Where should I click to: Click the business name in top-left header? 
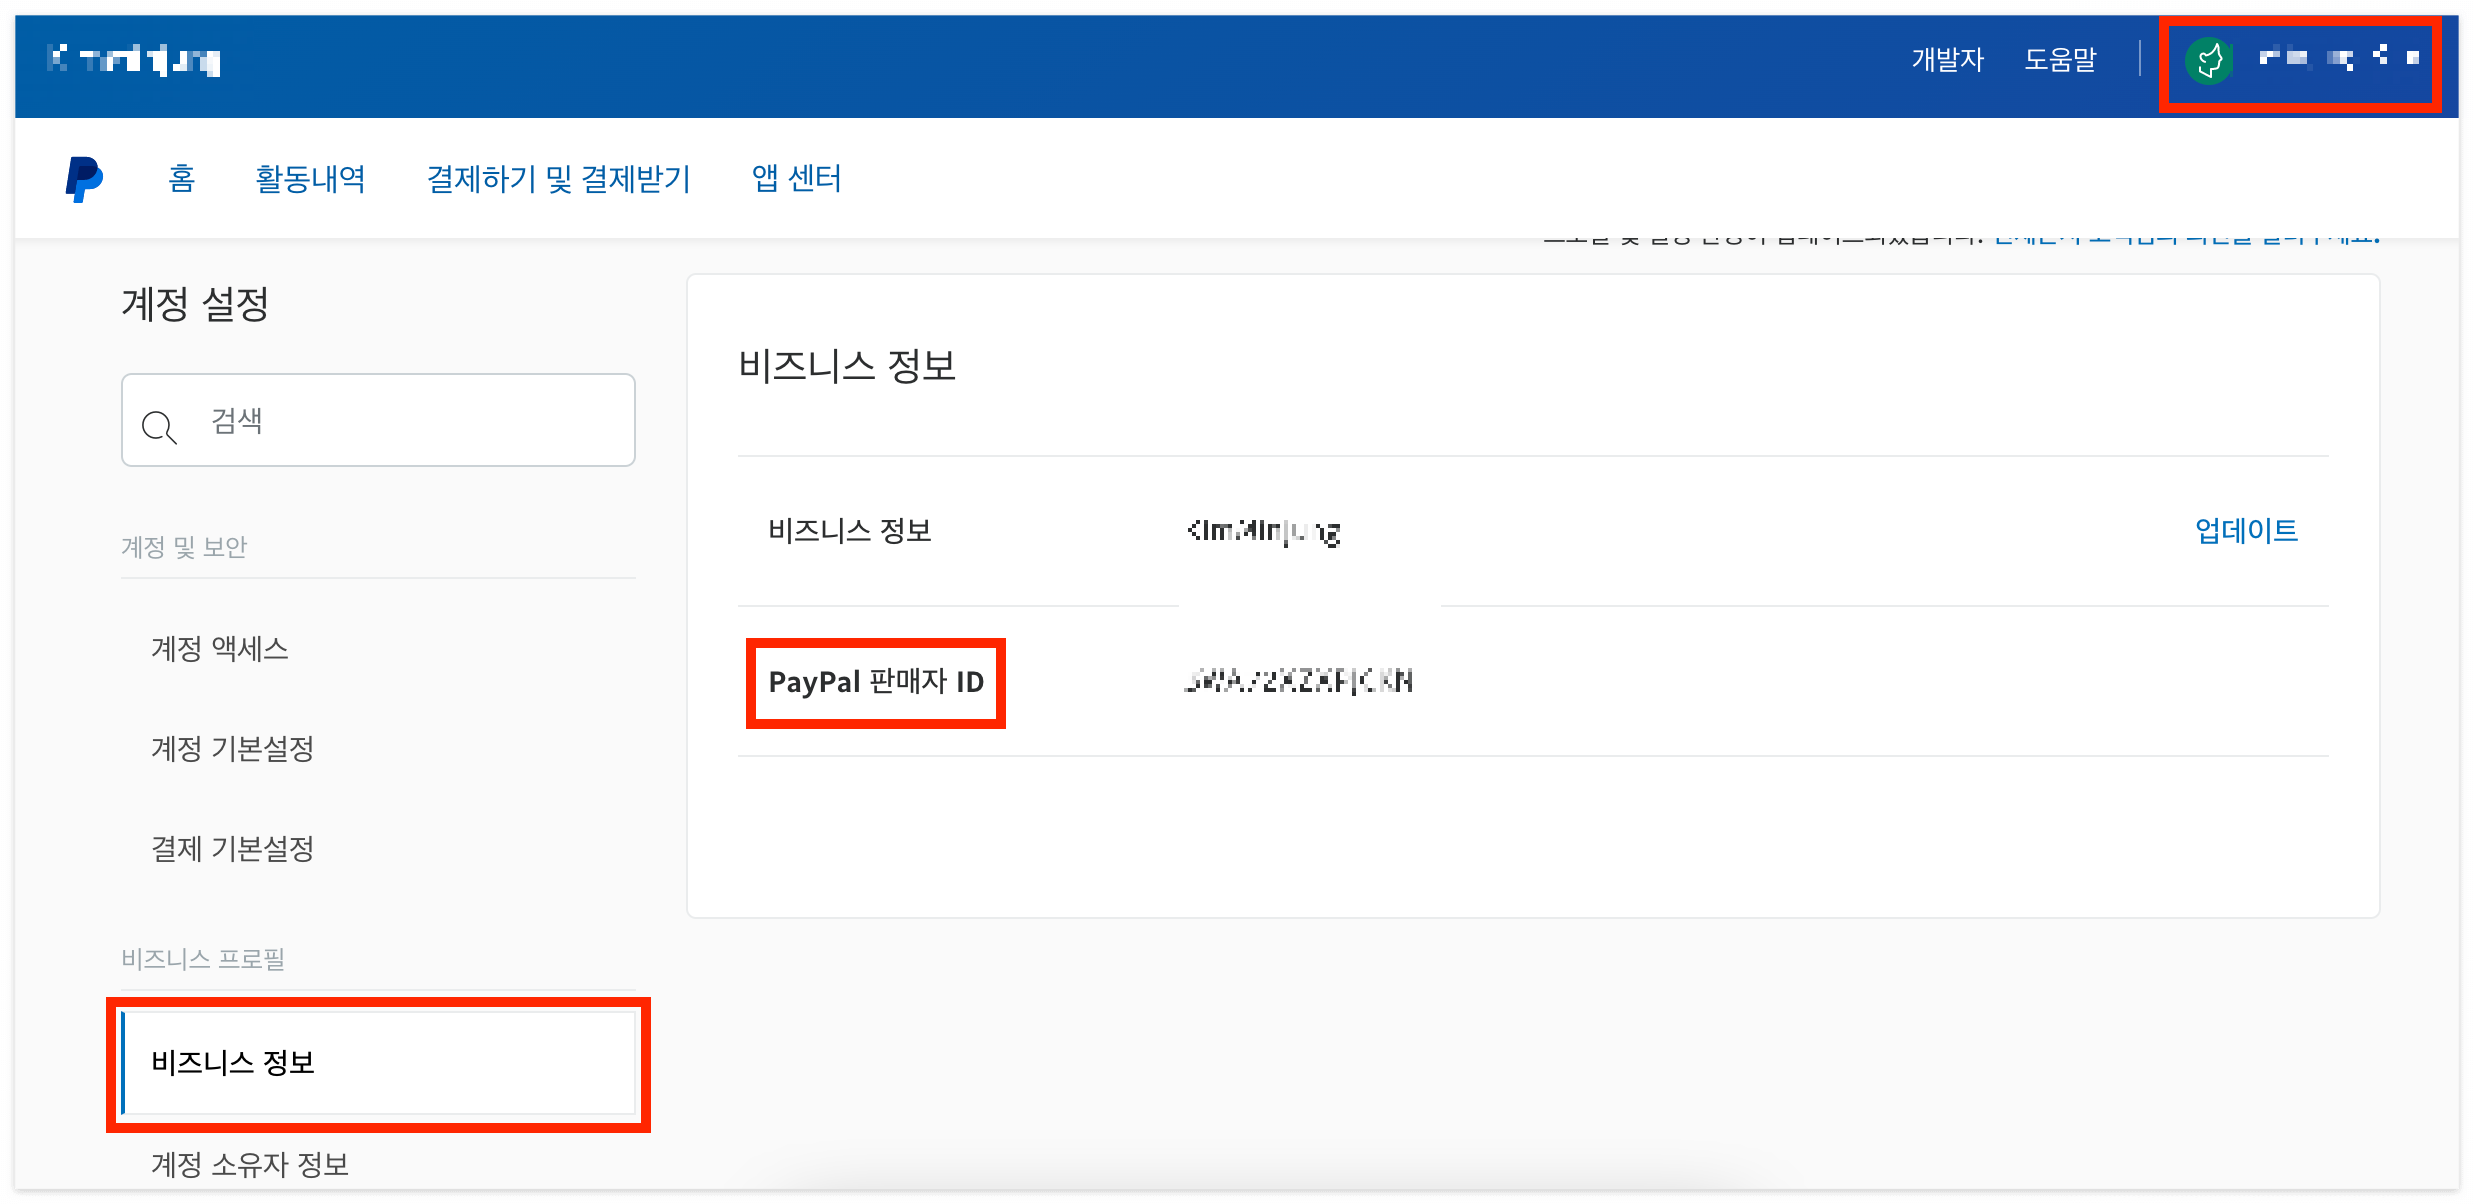134,60
